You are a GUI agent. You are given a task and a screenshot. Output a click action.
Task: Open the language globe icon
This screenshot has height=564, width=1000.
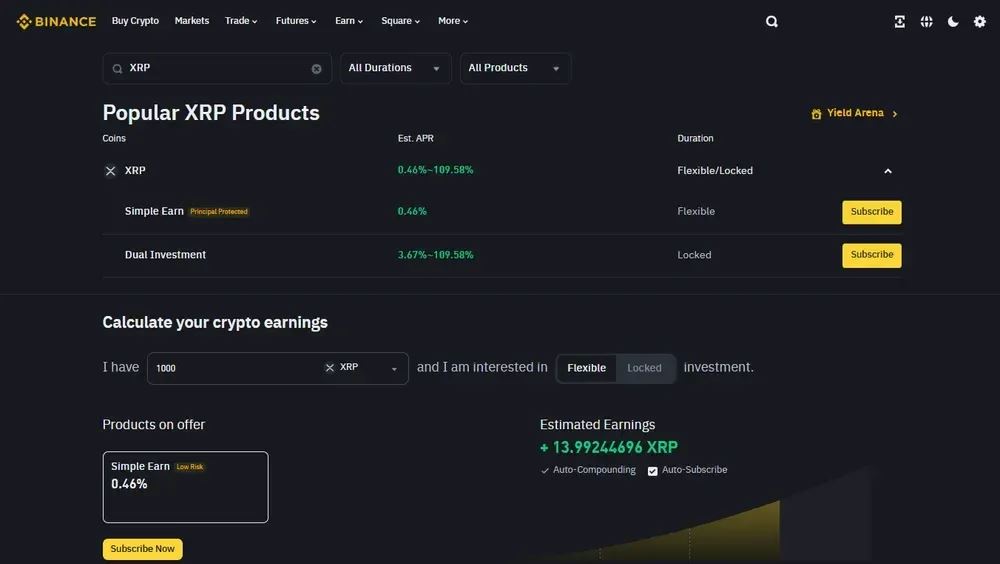[x=927, y=21]
